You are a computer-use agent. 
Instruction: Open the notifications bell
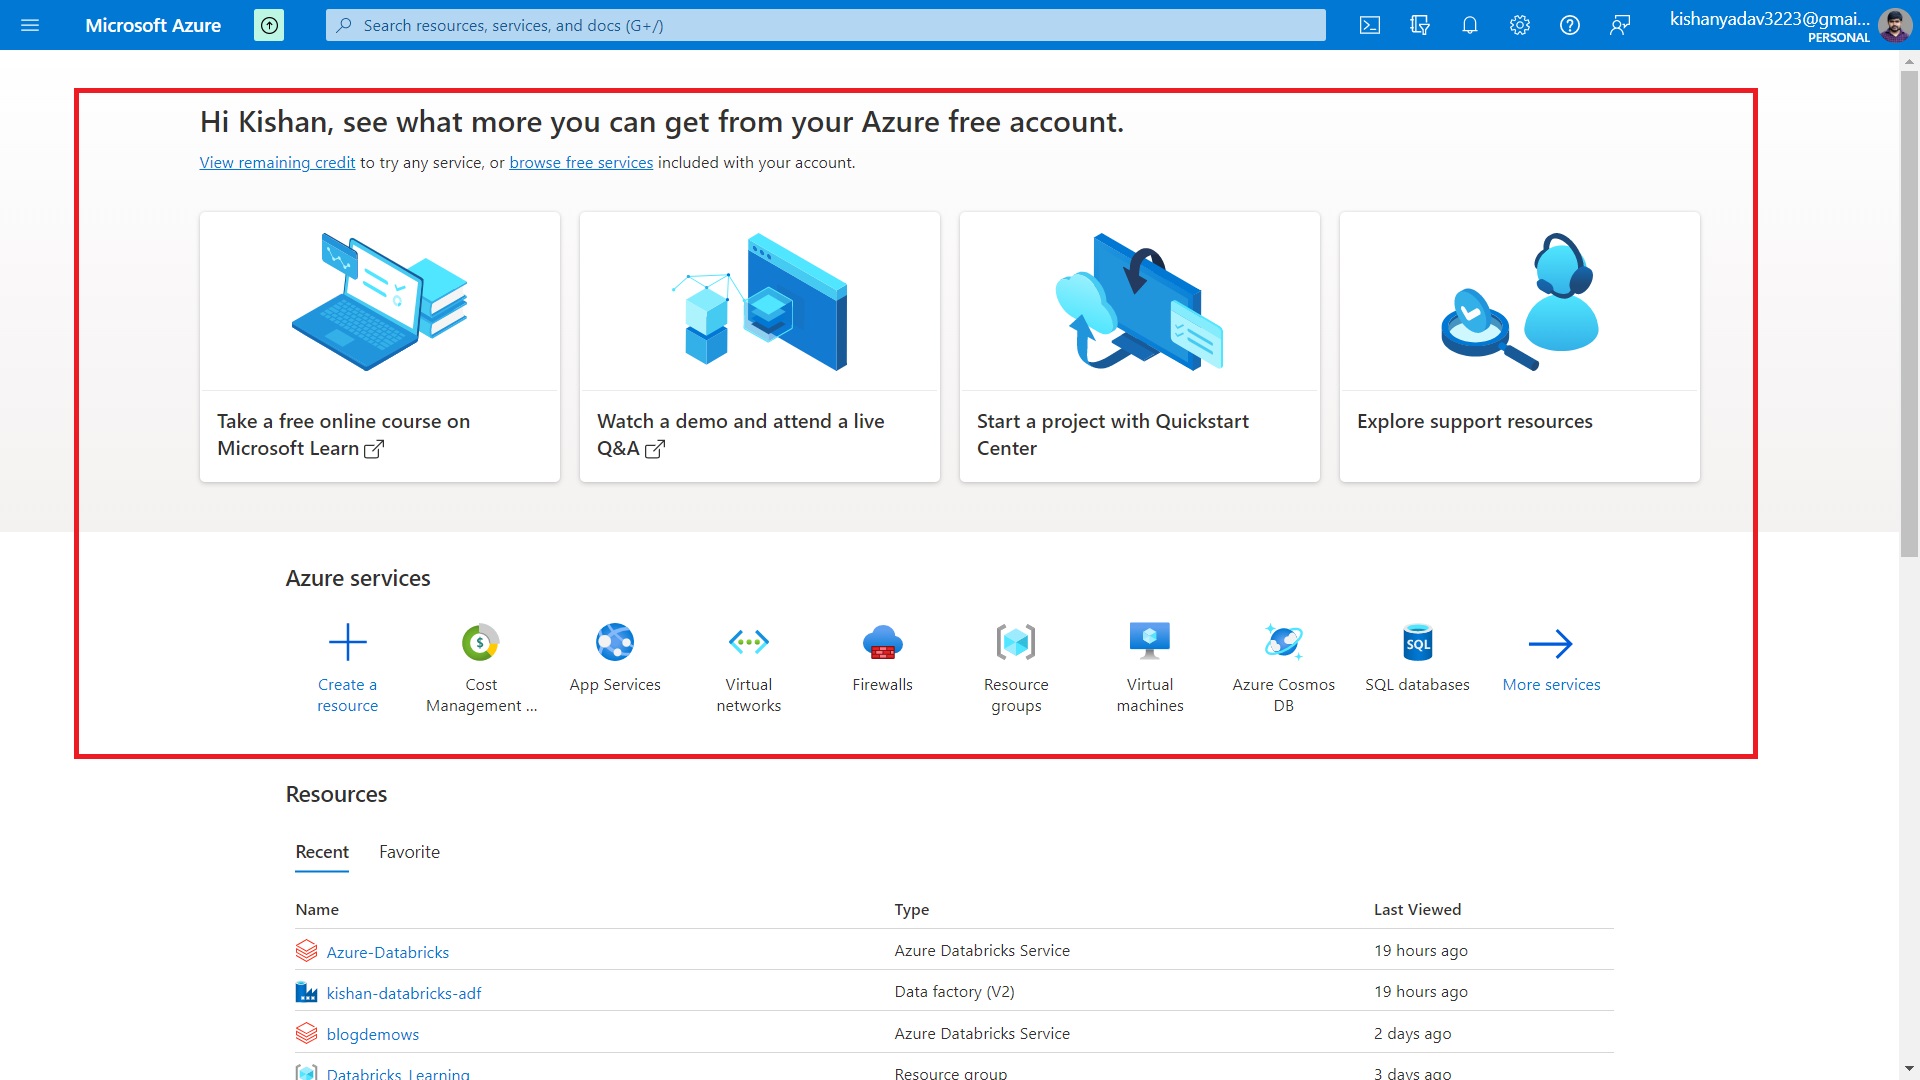click(x=1470, y=25)
